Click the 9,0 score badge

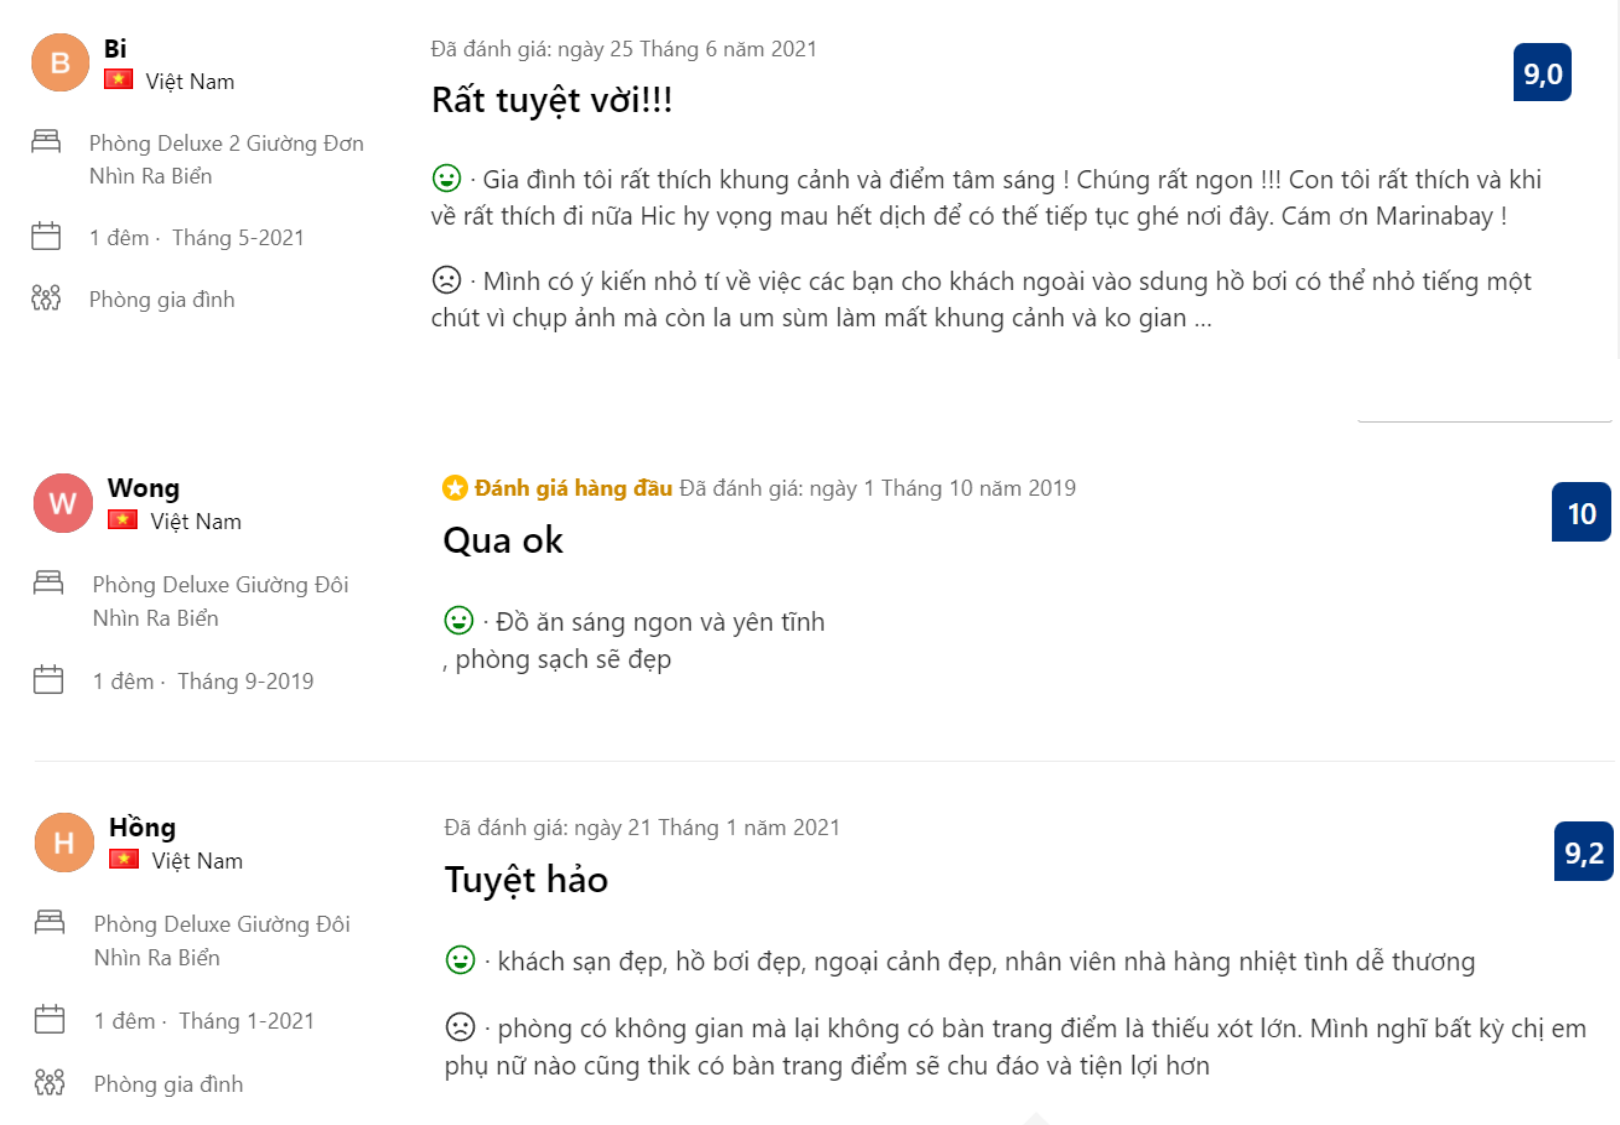(x=1541, y=73)
